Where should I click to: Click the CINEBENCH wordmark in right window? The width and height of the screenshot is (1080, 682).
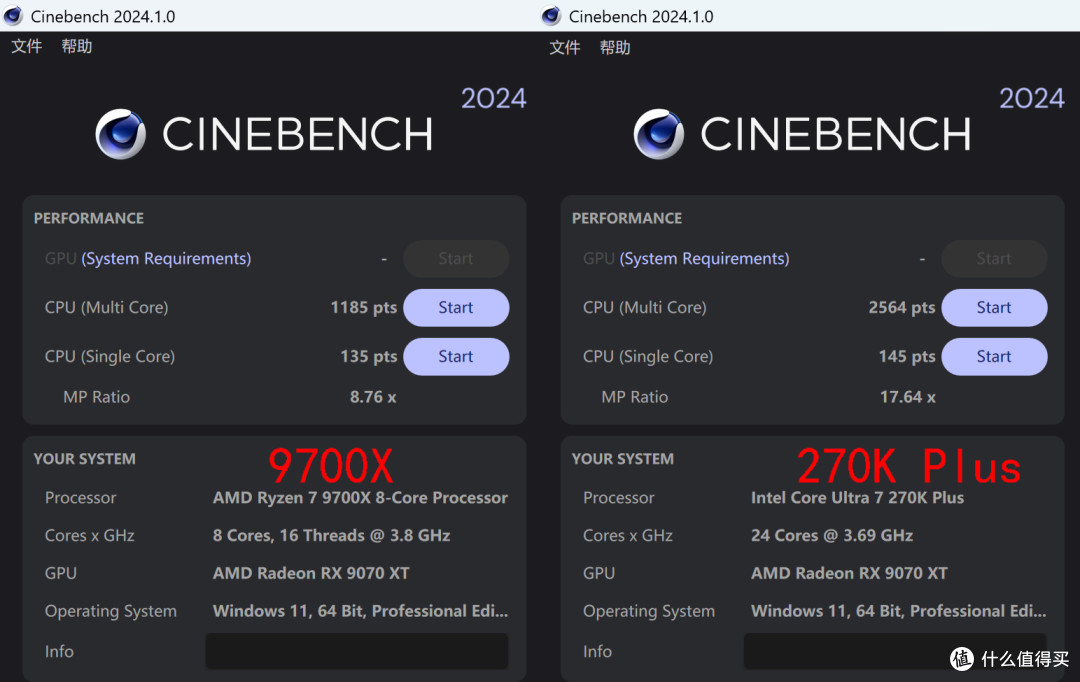click(835, 134)
